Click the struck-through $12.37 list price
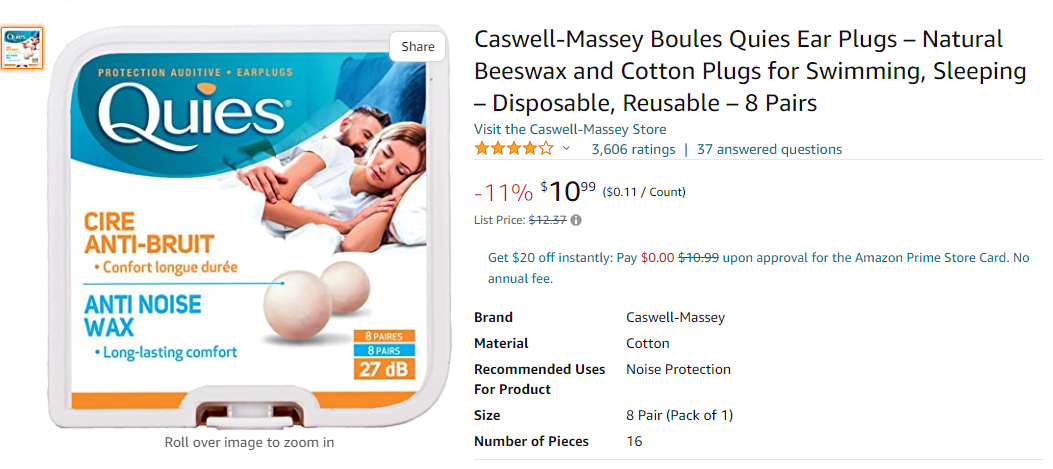This screenshot has width=1053, height=469. [x=547, y=220]
